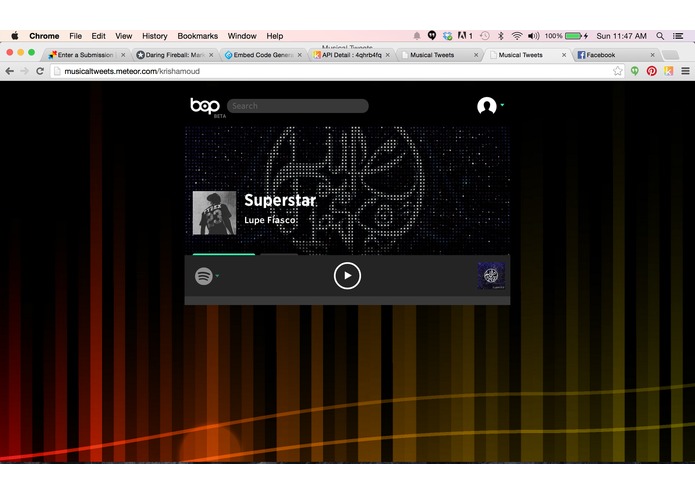The width and height of the screenshot is (695, 494).
Task: Click the track progress bar
Action: (347, 300)
